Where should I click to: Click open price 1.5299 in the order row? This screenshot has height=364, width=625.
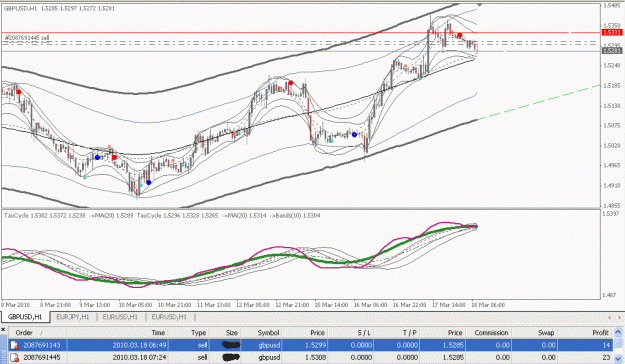coord(317,345)
